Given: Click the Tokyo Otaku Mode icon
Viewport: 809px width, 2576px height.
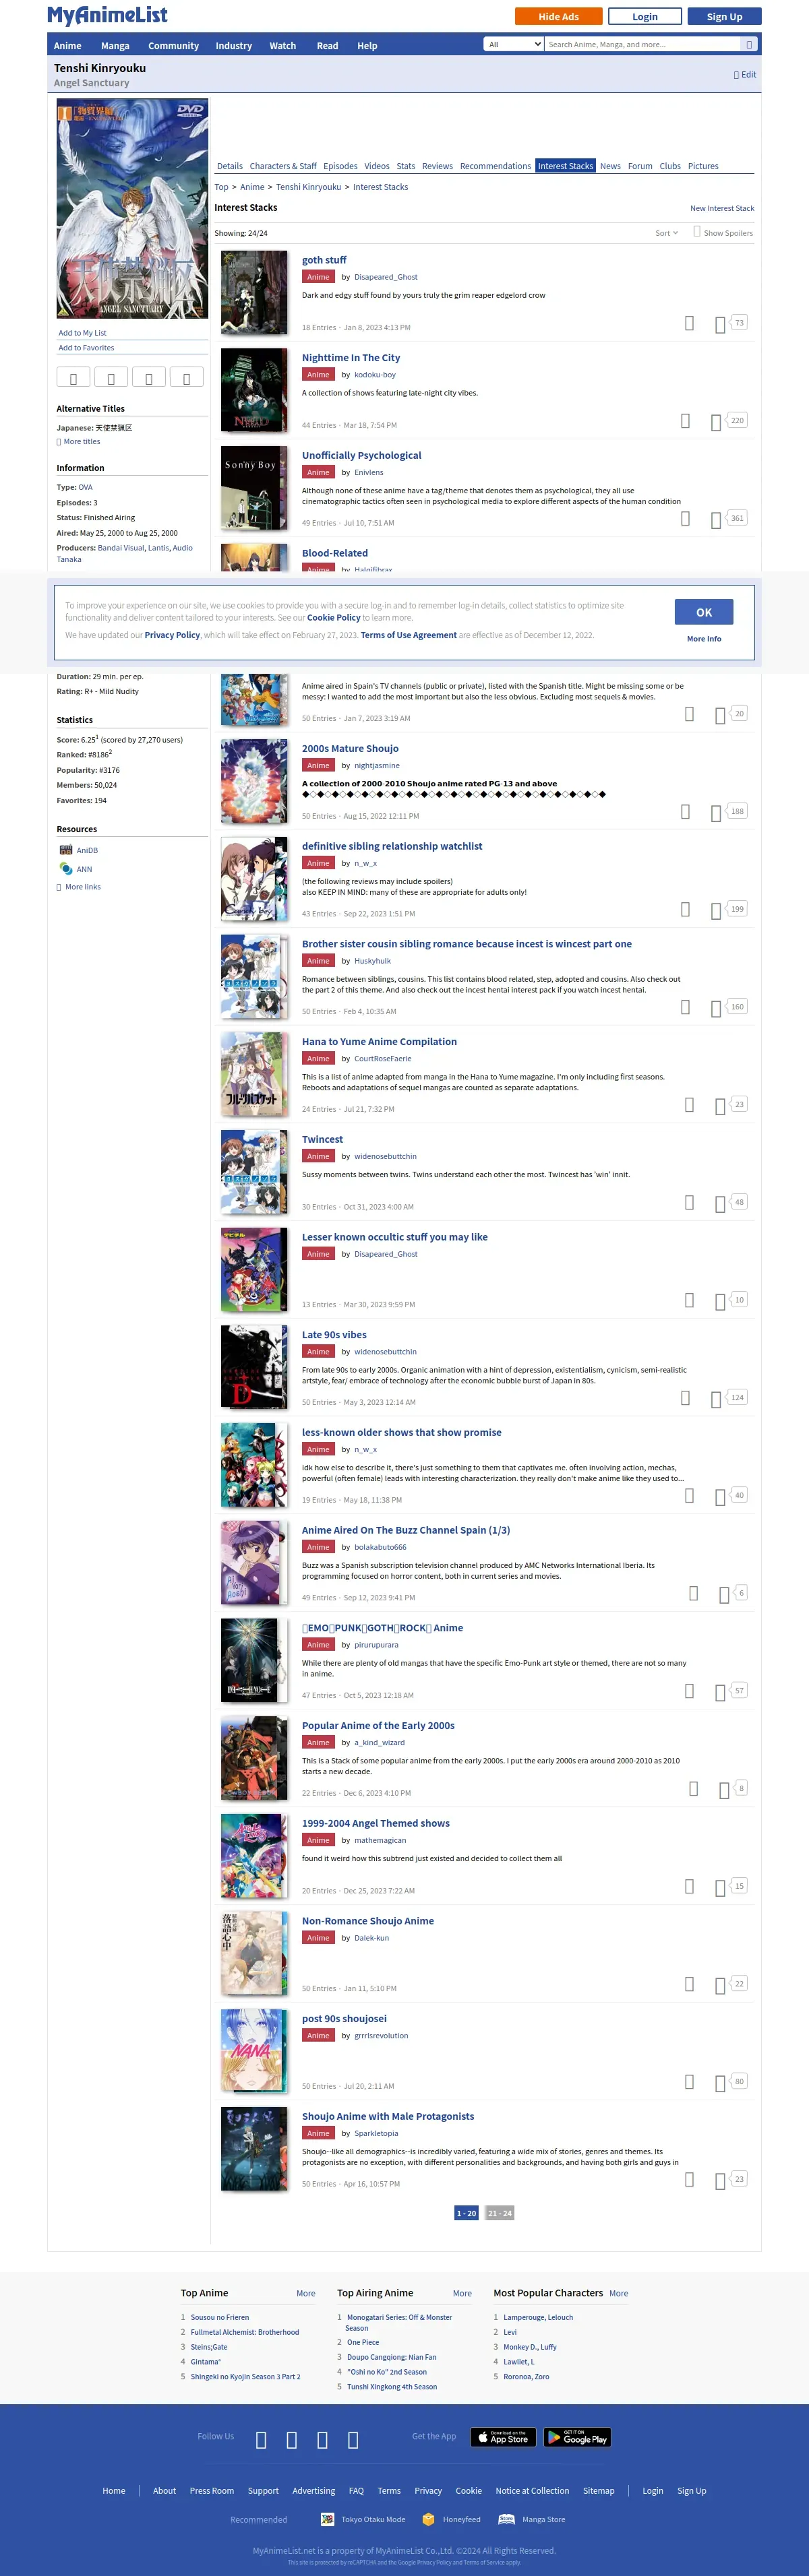Looking at the screenshot, I should click(327, 2519).
